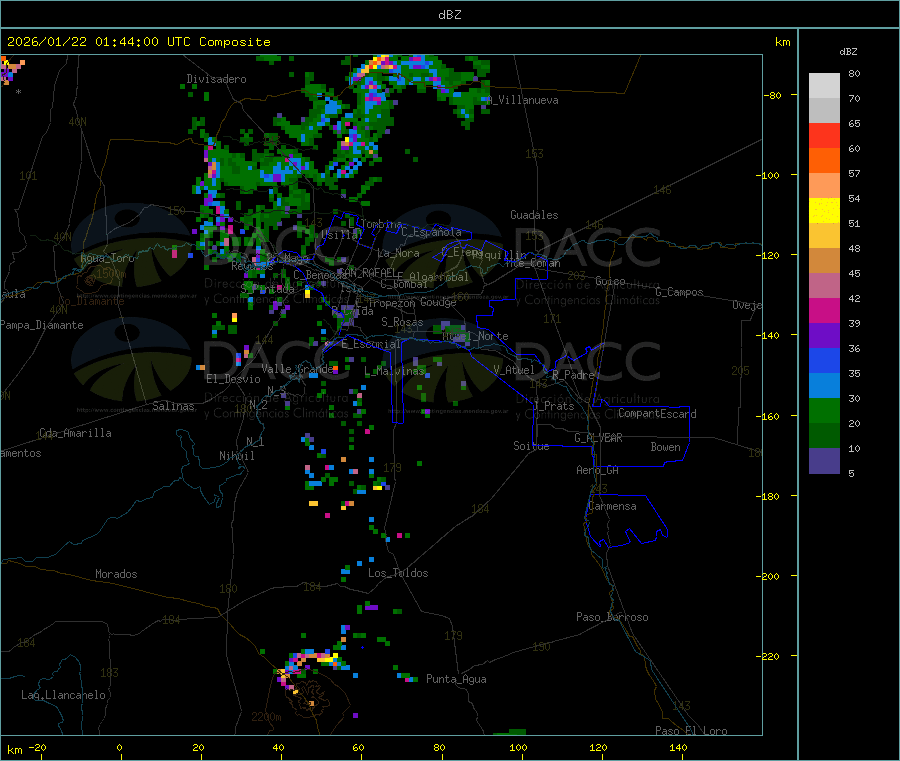The height and width of the screenshot is (761, 900).
Task: Click the -80 km vertical axis tick
Action: [773, 95]
